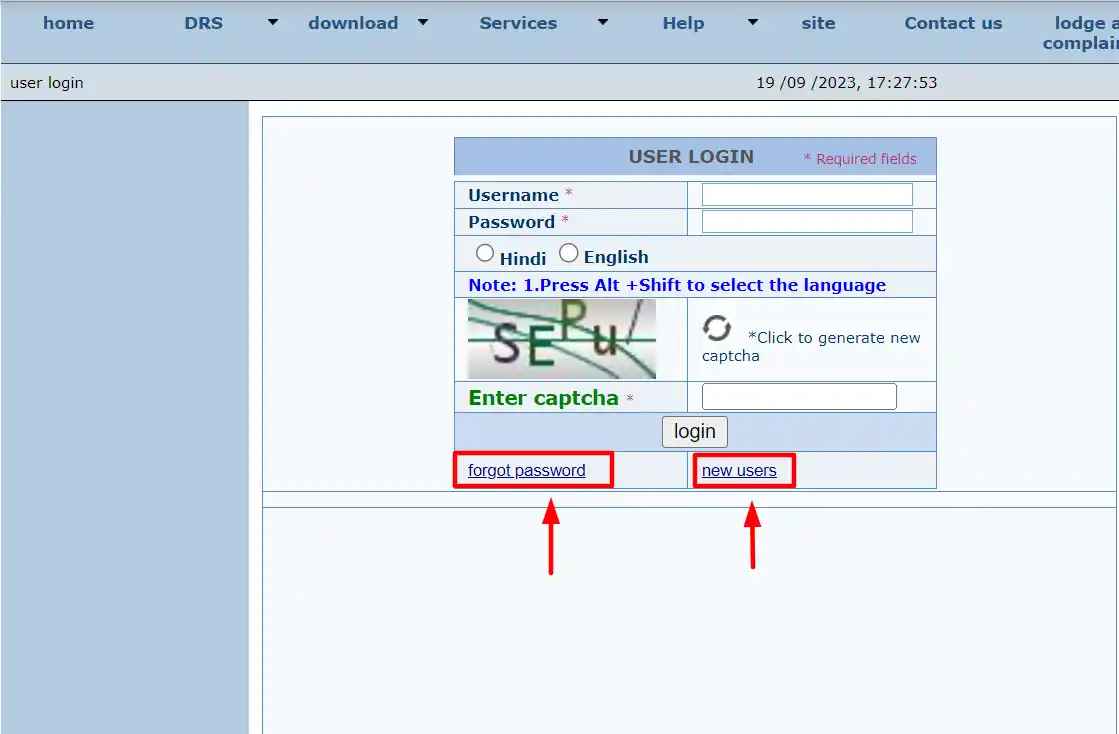The height and width of the screenshot is (734, 1119).
Task: Select the Hindi language radio button
Action: 485,254
